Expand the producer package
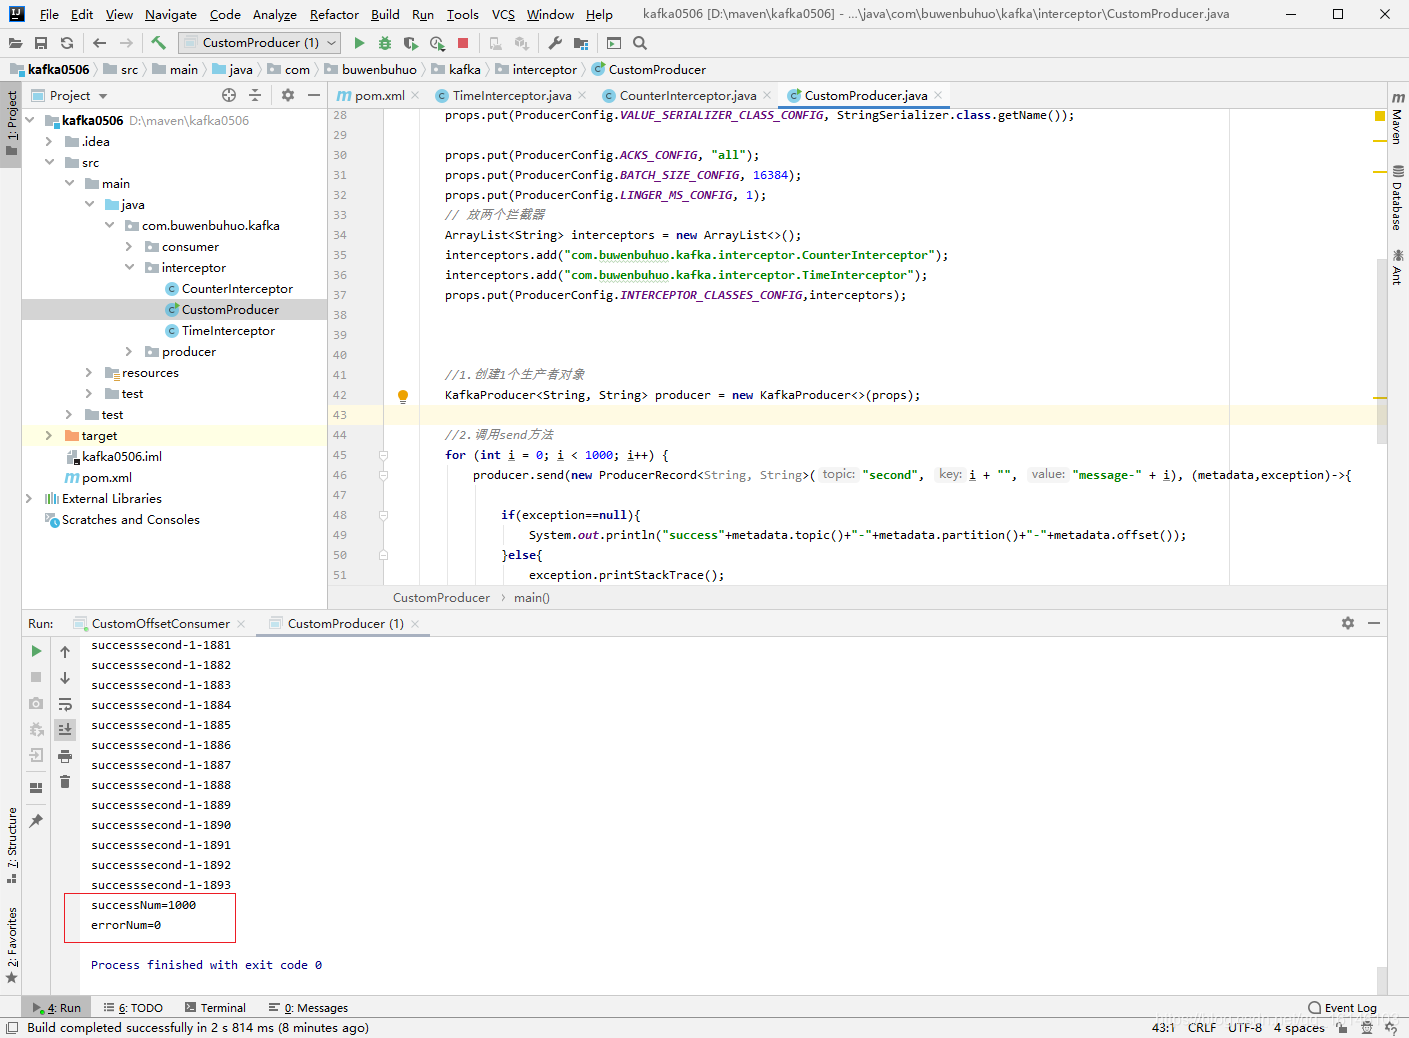This screenshot has height=1038, width=1409. (129, 351)
